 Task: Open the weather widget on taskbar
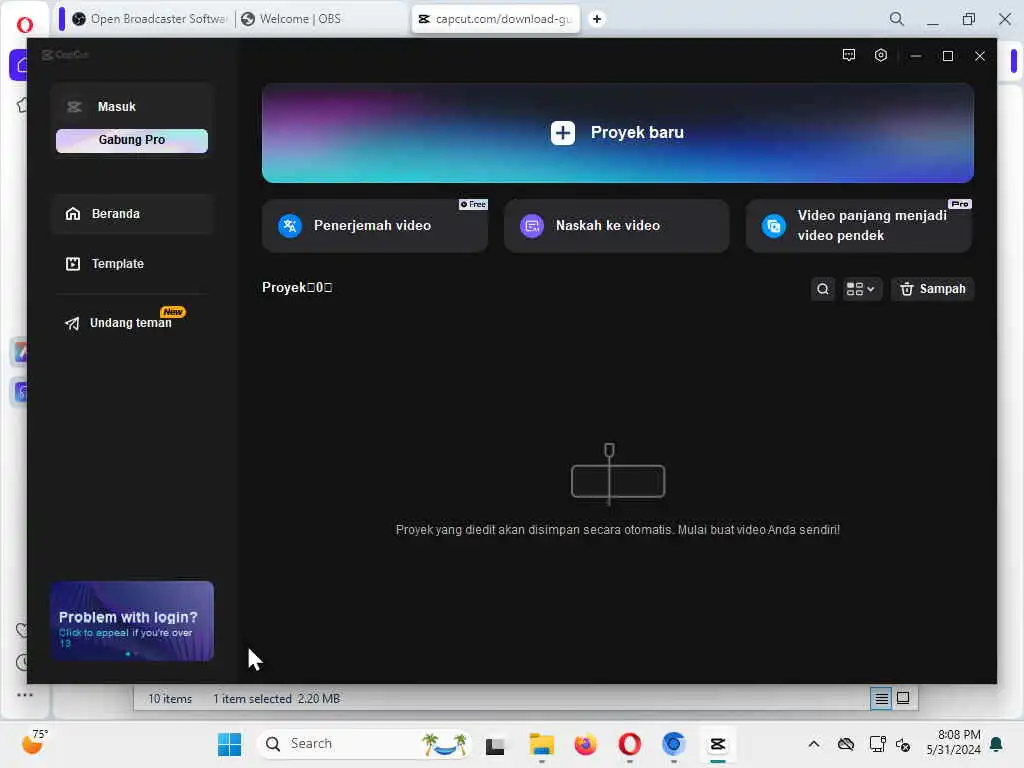tap(33, 743)
